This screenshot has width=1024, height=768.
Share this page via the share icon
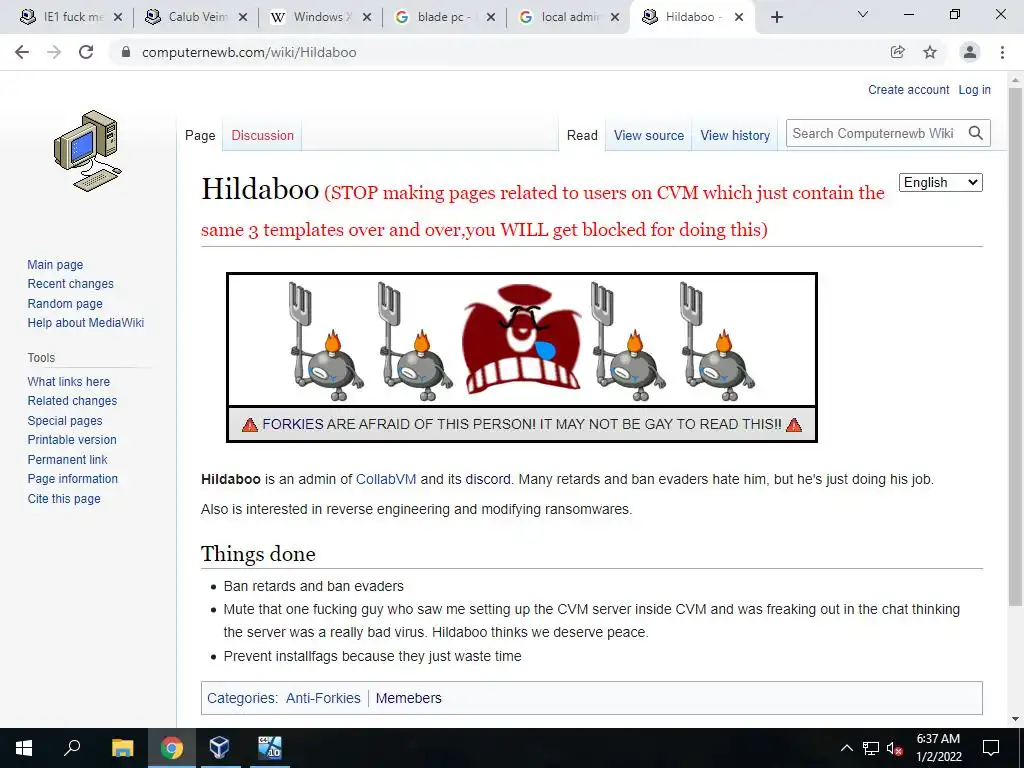click(x=897, y=52)
